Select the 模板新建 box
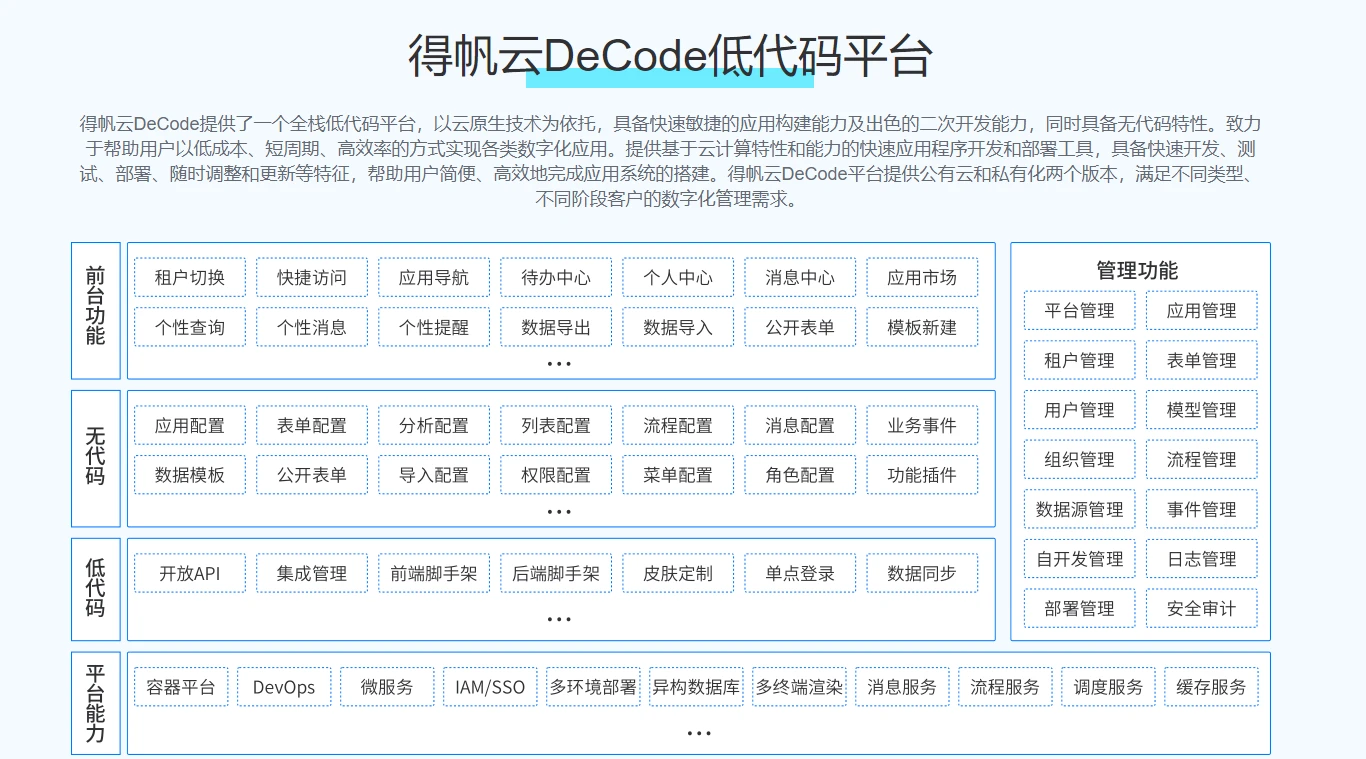This screenshot has height=759, width=1366. coord(922,327)
